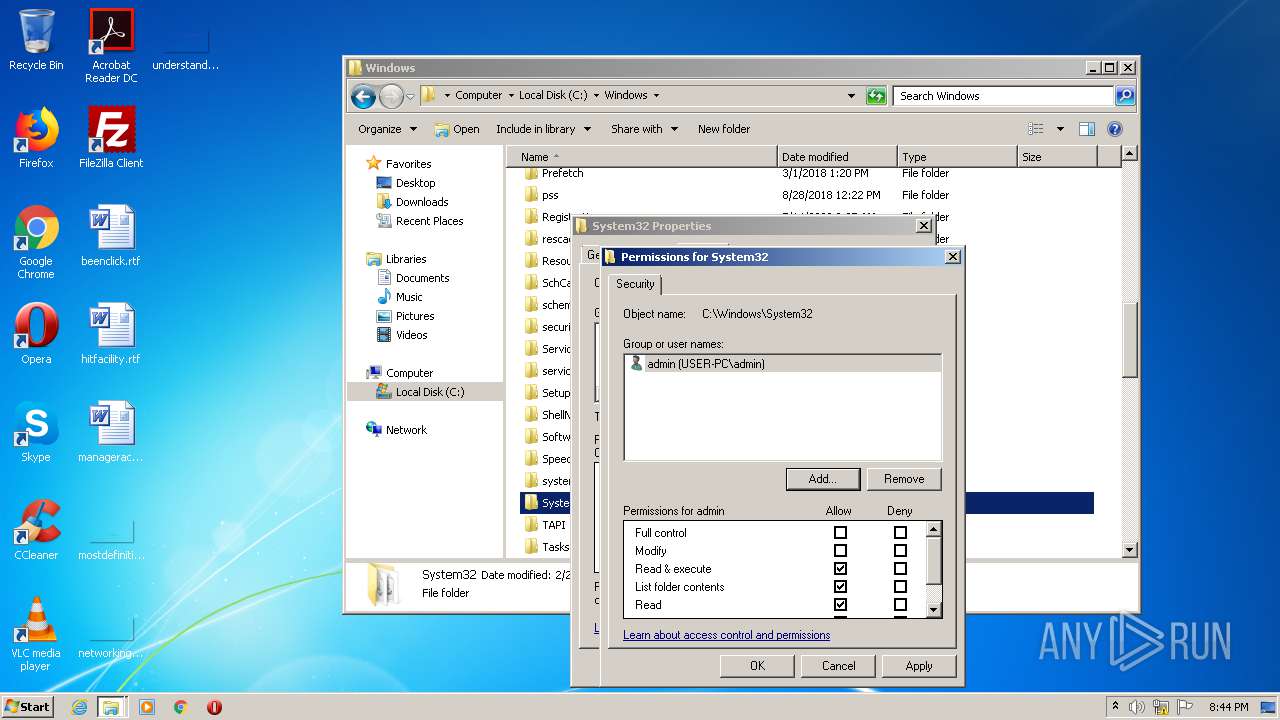Open the Acrobat Reader DC shortcut
The height and width of the screenshot is (720, 1280).
point(111,45)
